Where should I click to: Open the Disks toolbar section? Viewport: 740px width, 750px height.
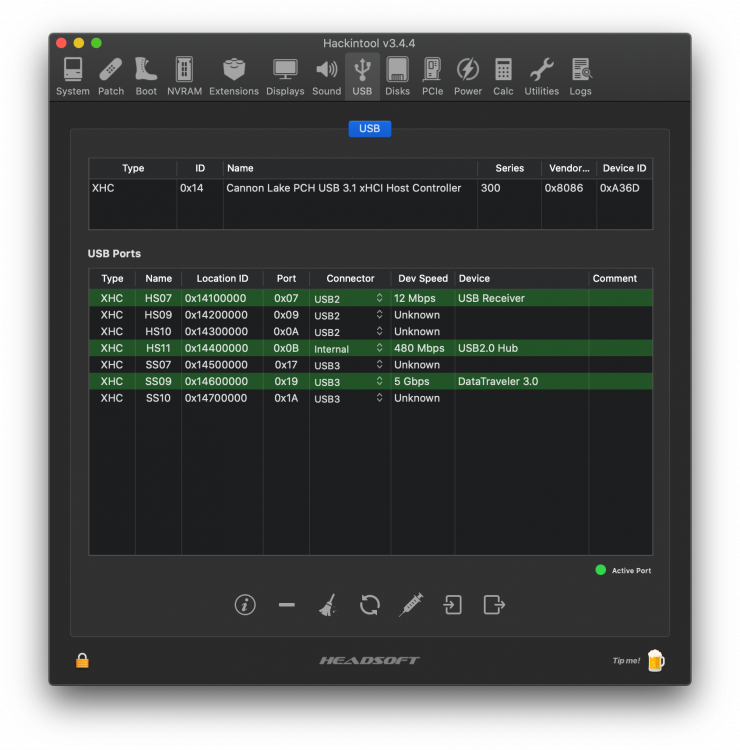coord(398,77)
